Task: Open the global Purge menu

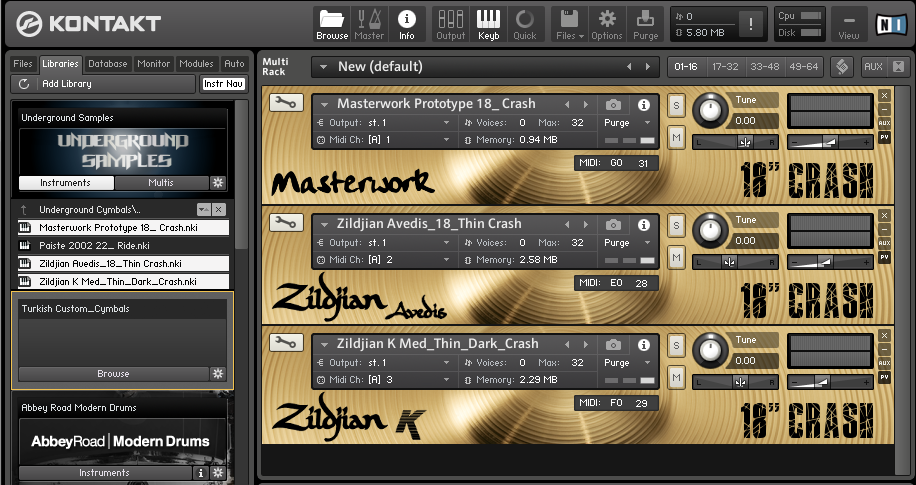Action: pos(646,25)
